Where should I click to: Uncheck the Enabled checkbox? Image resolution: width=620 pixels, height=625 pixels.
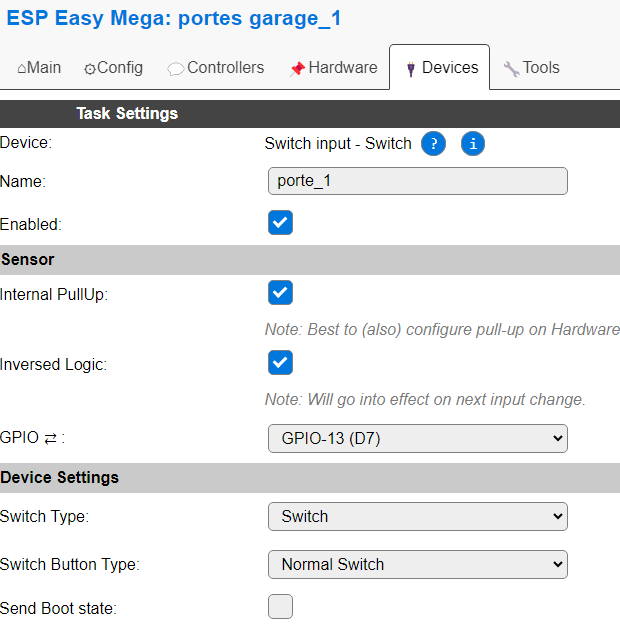(x=280, y=222)
